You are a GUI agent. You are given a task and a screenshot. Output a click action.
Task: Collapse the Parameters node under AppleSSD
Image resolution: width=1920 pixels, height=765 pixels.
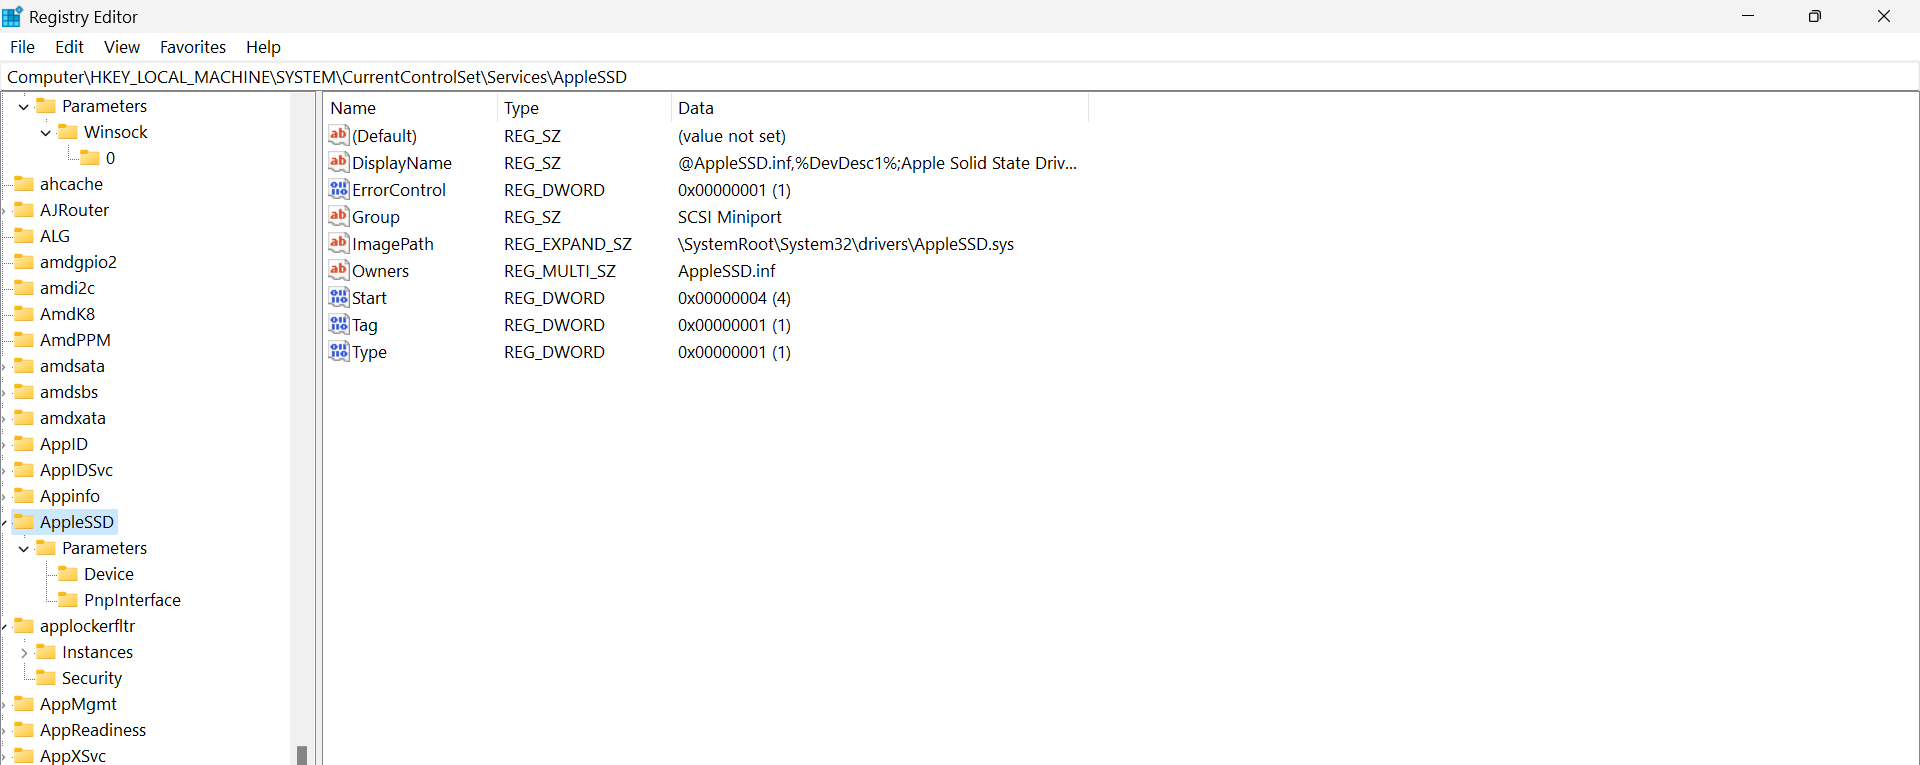click(x=23, y=548)
